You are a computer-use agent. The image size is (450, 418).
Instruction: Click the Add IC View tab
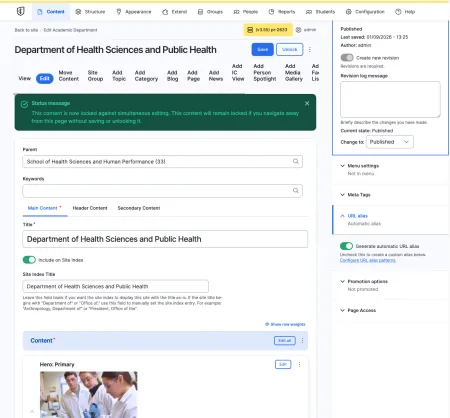(x=238, y=72)
